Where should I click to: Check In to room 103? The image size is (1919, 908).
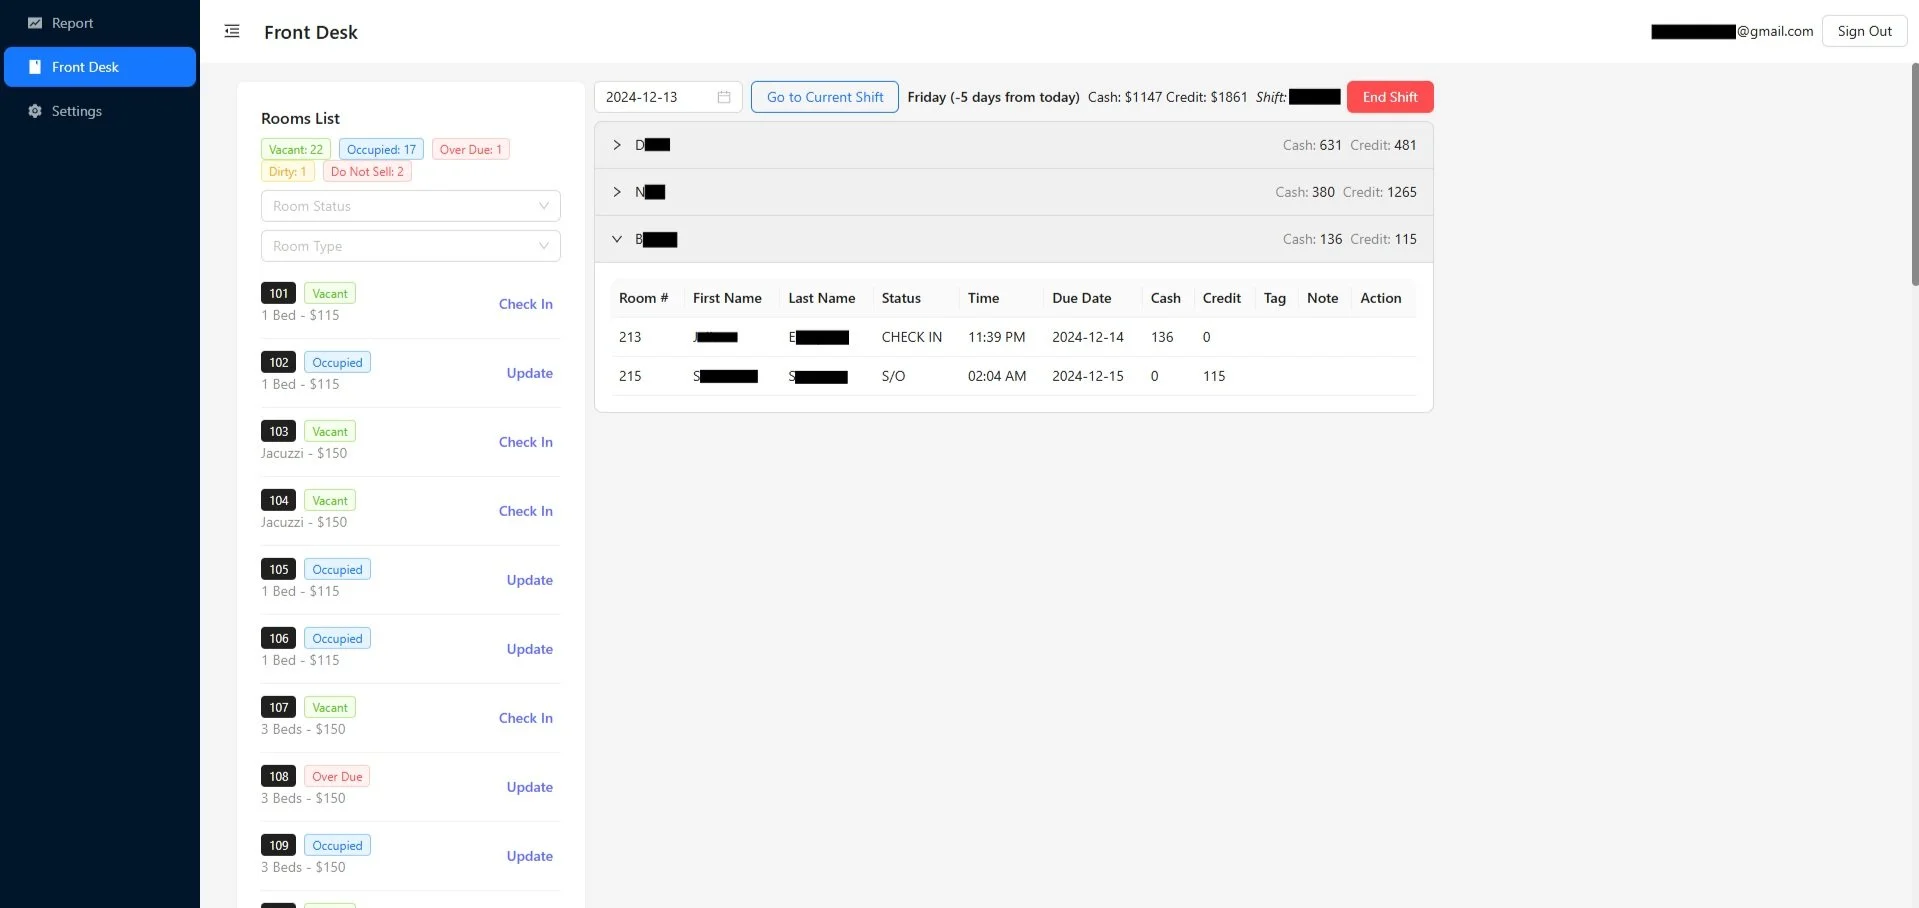[x=526, y=442]
